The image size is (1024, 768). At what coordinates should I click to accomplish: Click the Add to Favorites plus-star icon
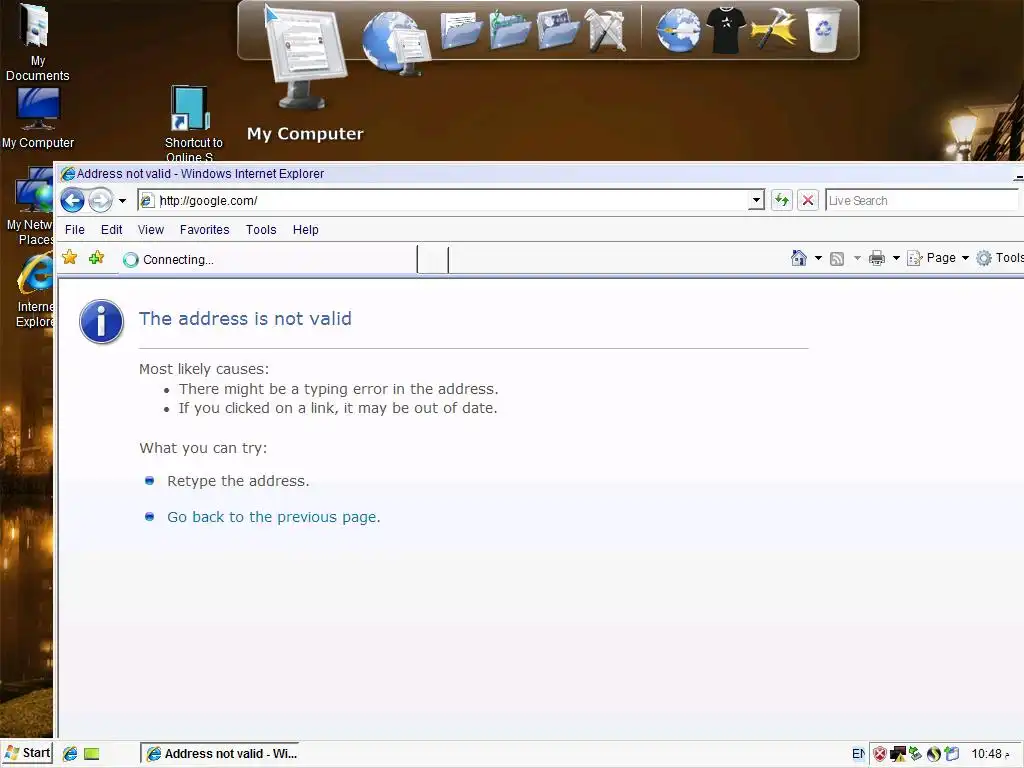click(96, 258)
